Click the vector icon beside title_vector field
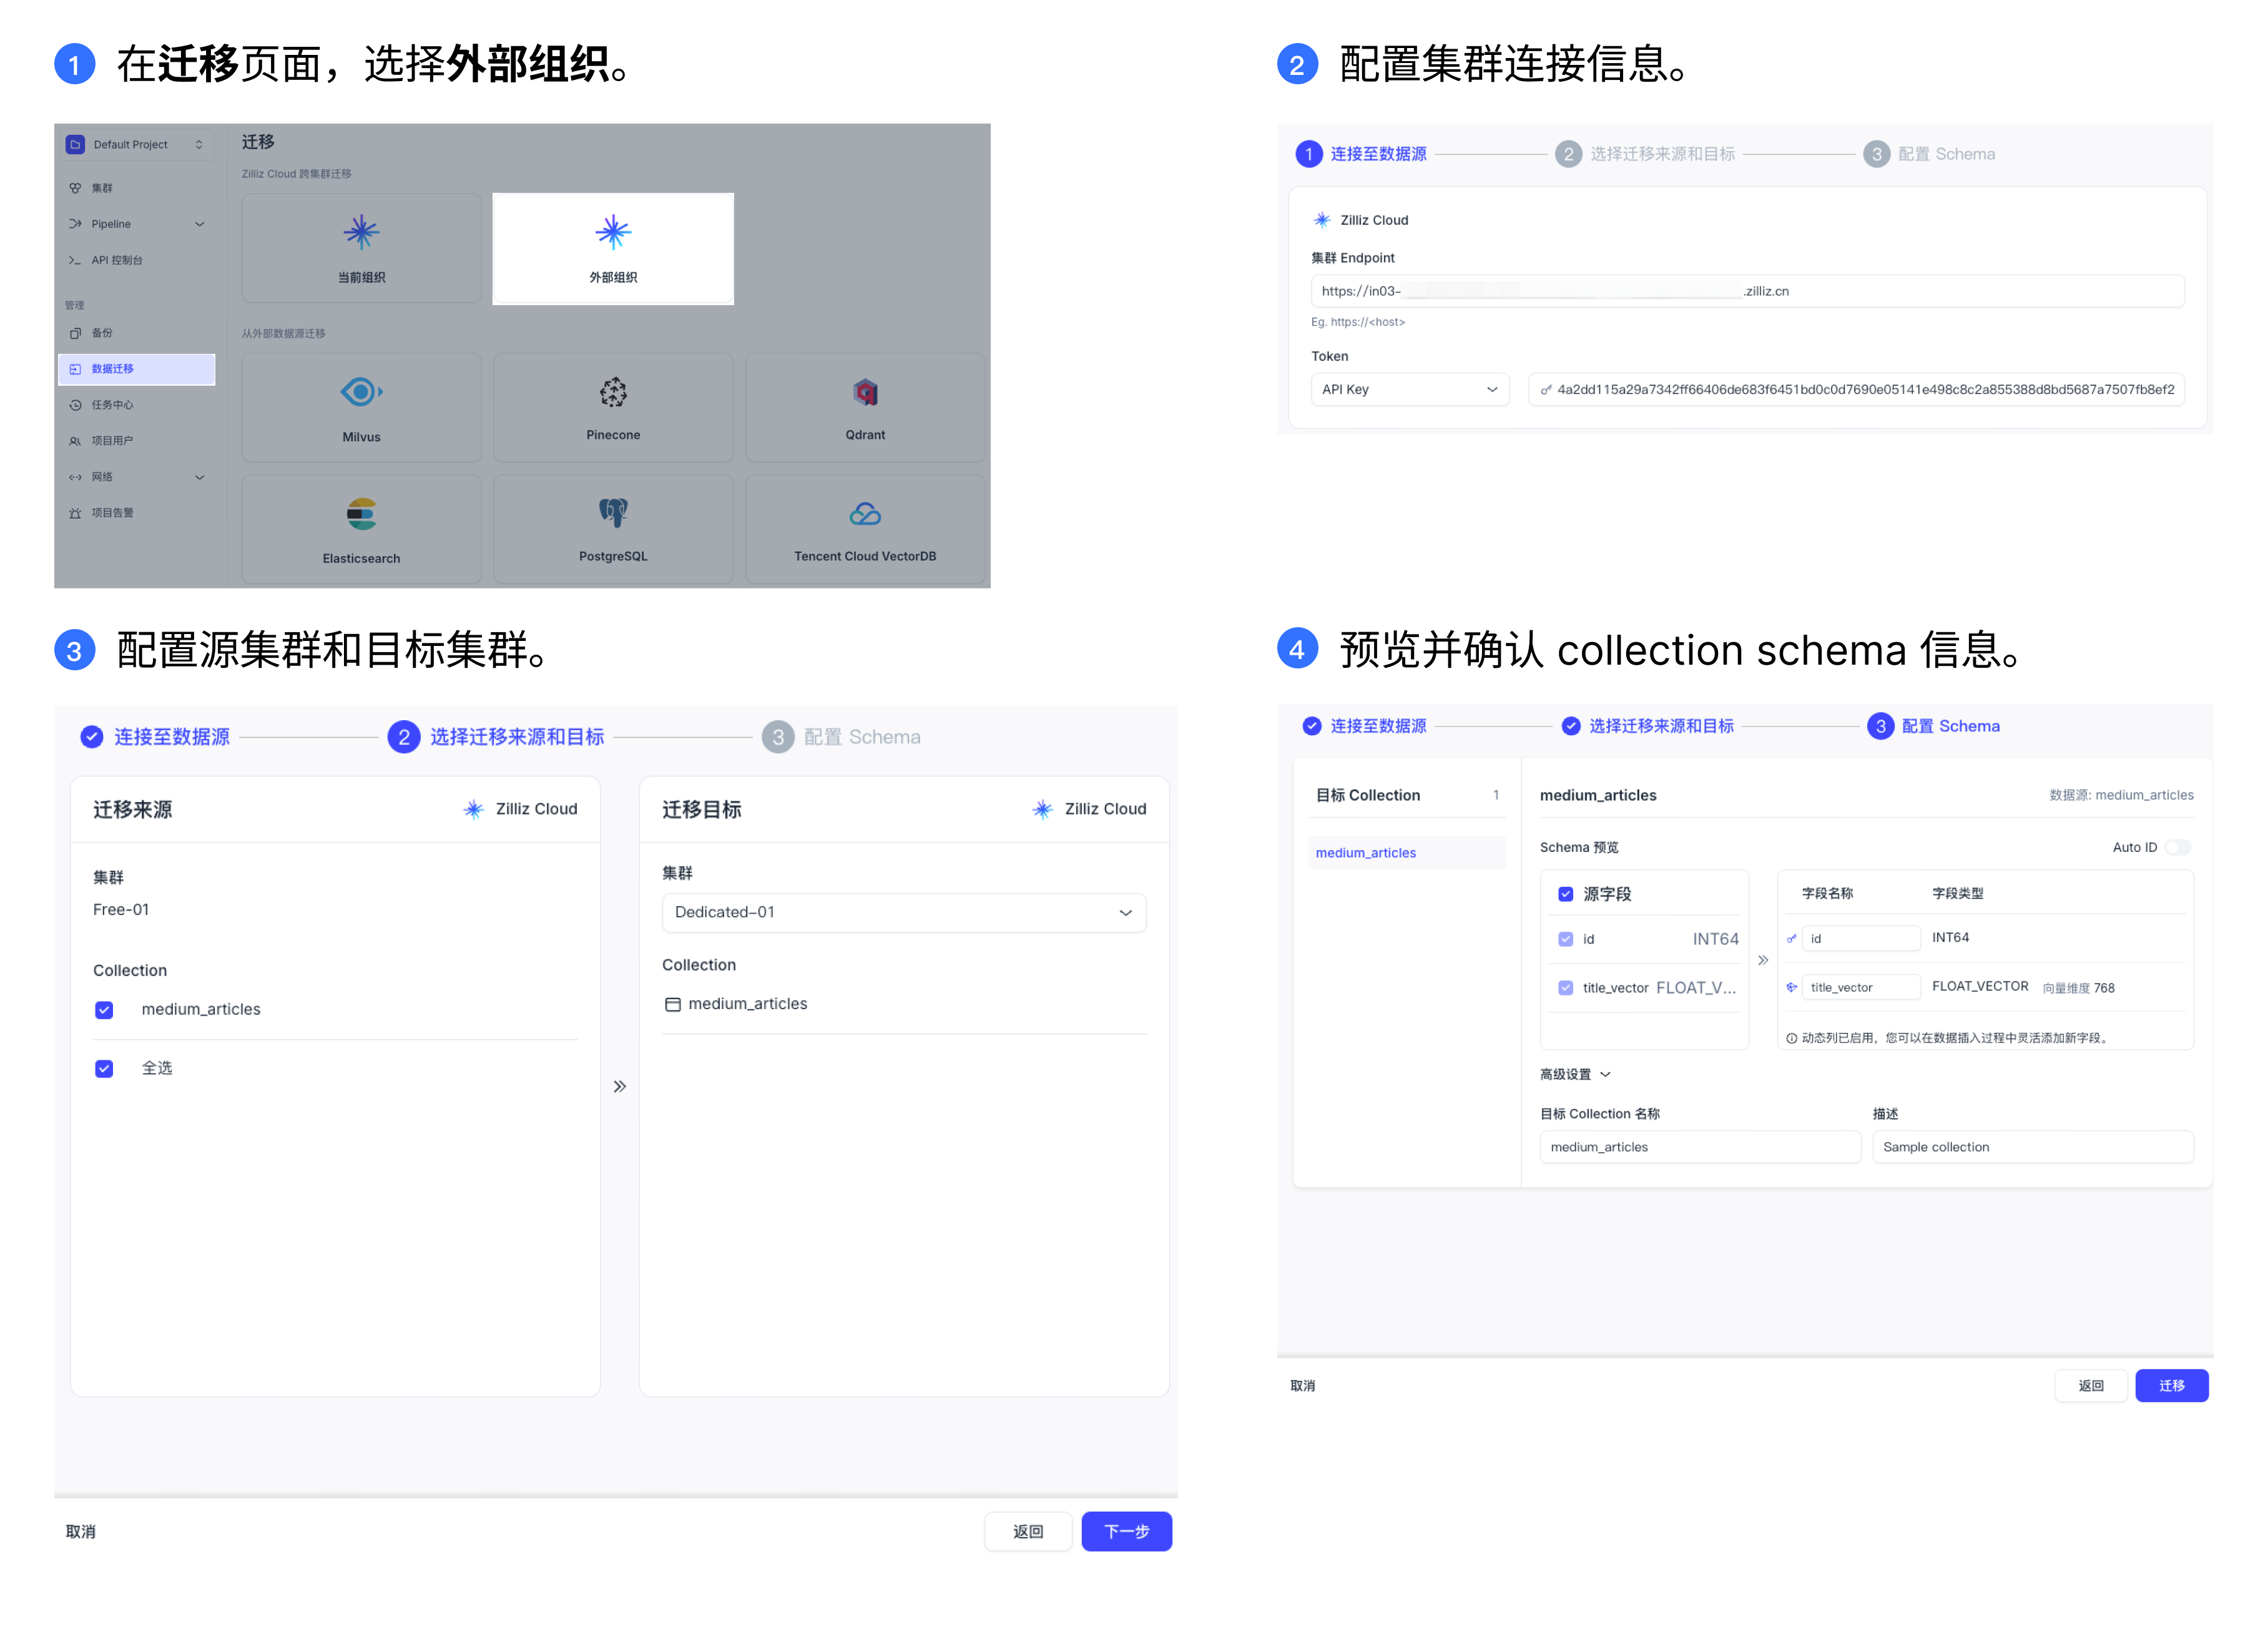2268x1642 pixels. pos(1791,988)
